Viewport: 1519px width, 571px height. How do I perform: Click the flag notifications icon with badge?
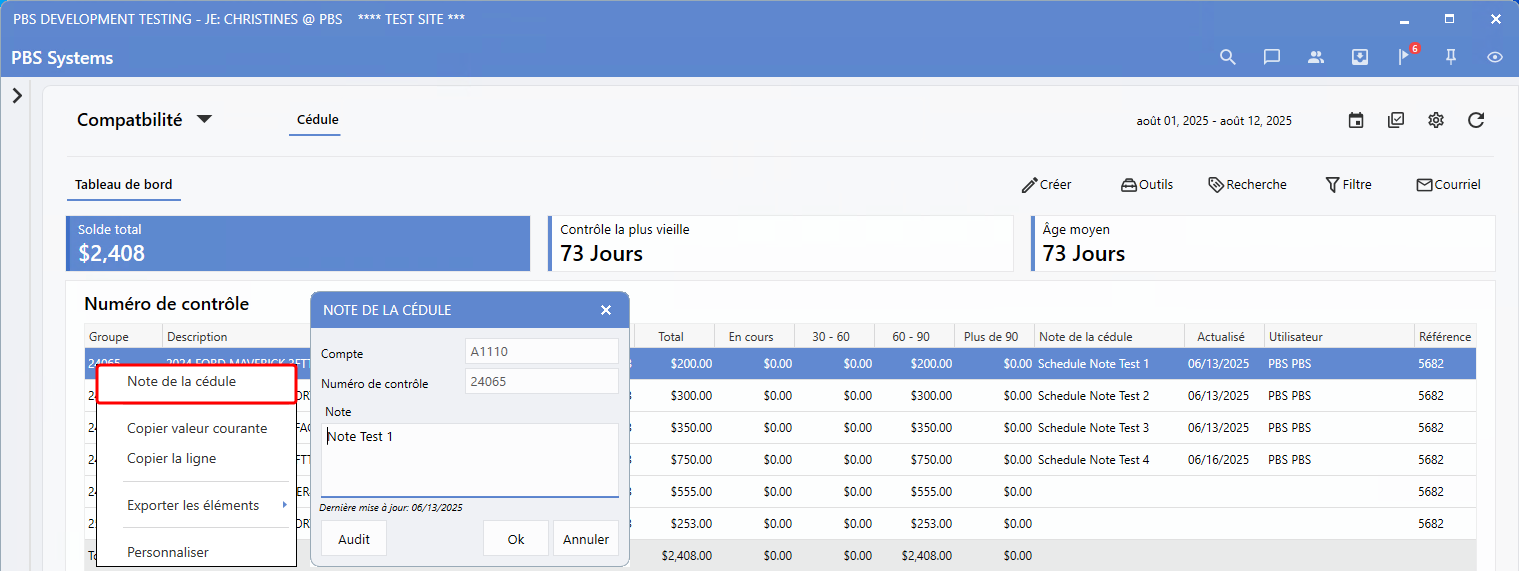[1404, 57]
